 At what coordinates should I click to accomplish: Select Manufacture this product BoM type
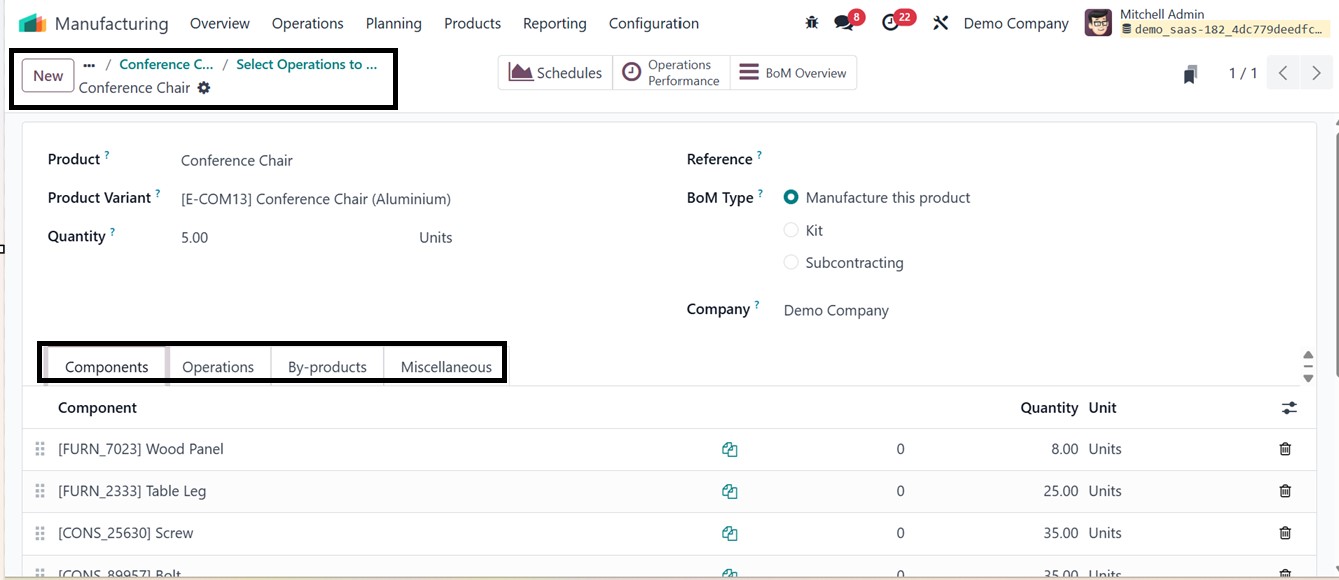click(791, 198)
